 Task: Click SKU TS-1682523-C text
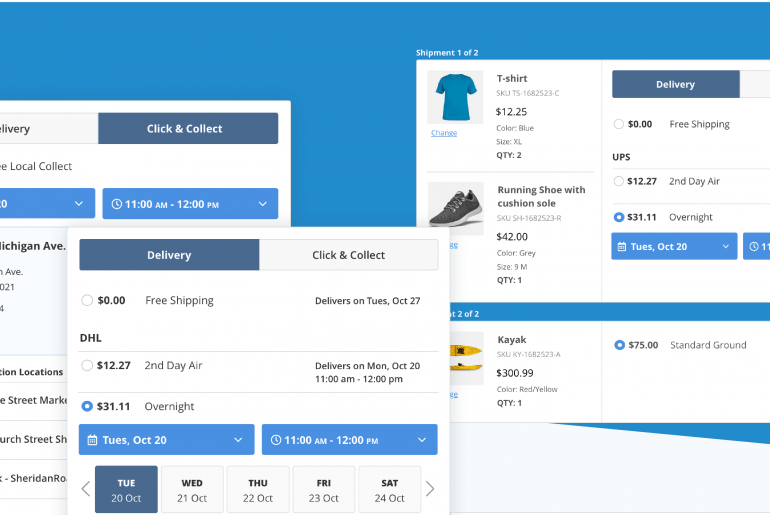pyautogui.click(x=527, y=93)
